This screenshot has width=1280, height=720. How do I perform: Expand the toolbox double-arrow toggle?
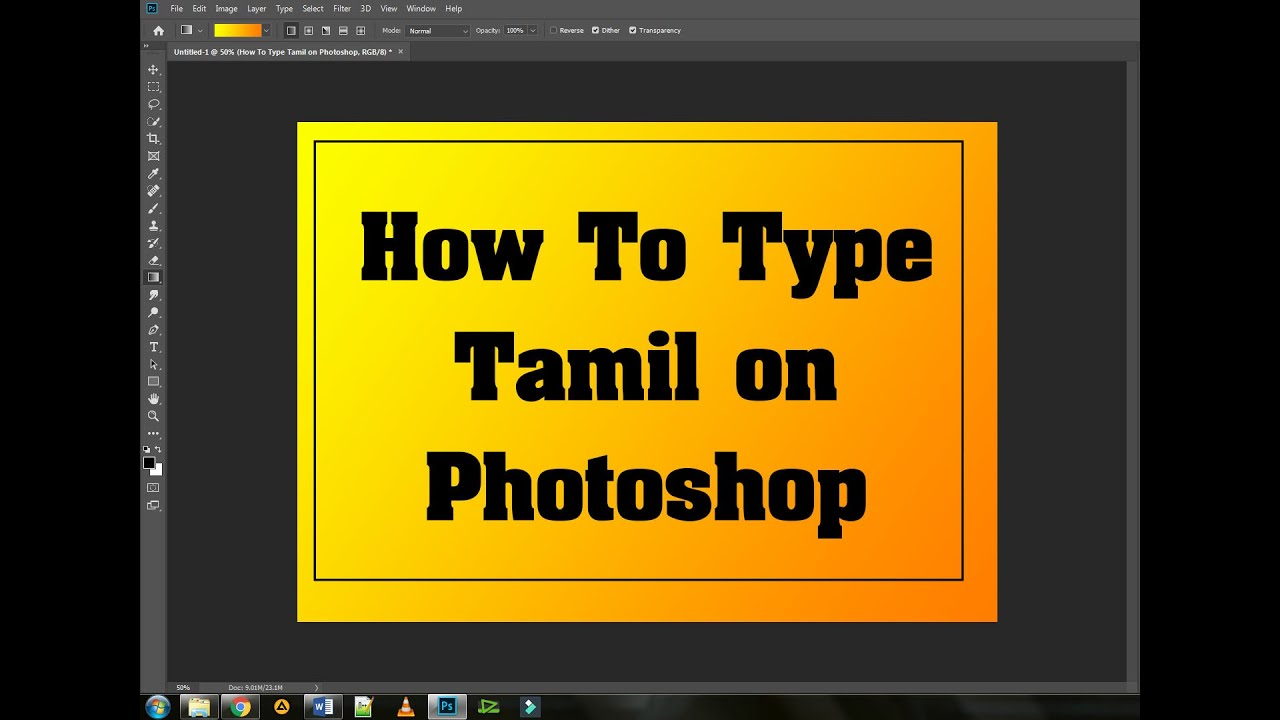pos(146,46)
